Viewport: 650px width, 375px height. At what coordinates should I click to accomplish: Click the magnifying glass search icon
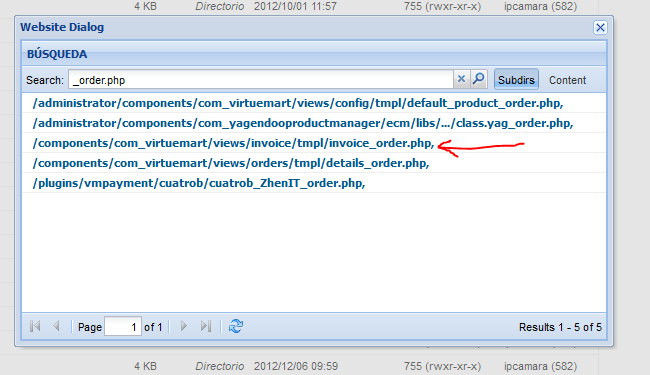(479, 79)
